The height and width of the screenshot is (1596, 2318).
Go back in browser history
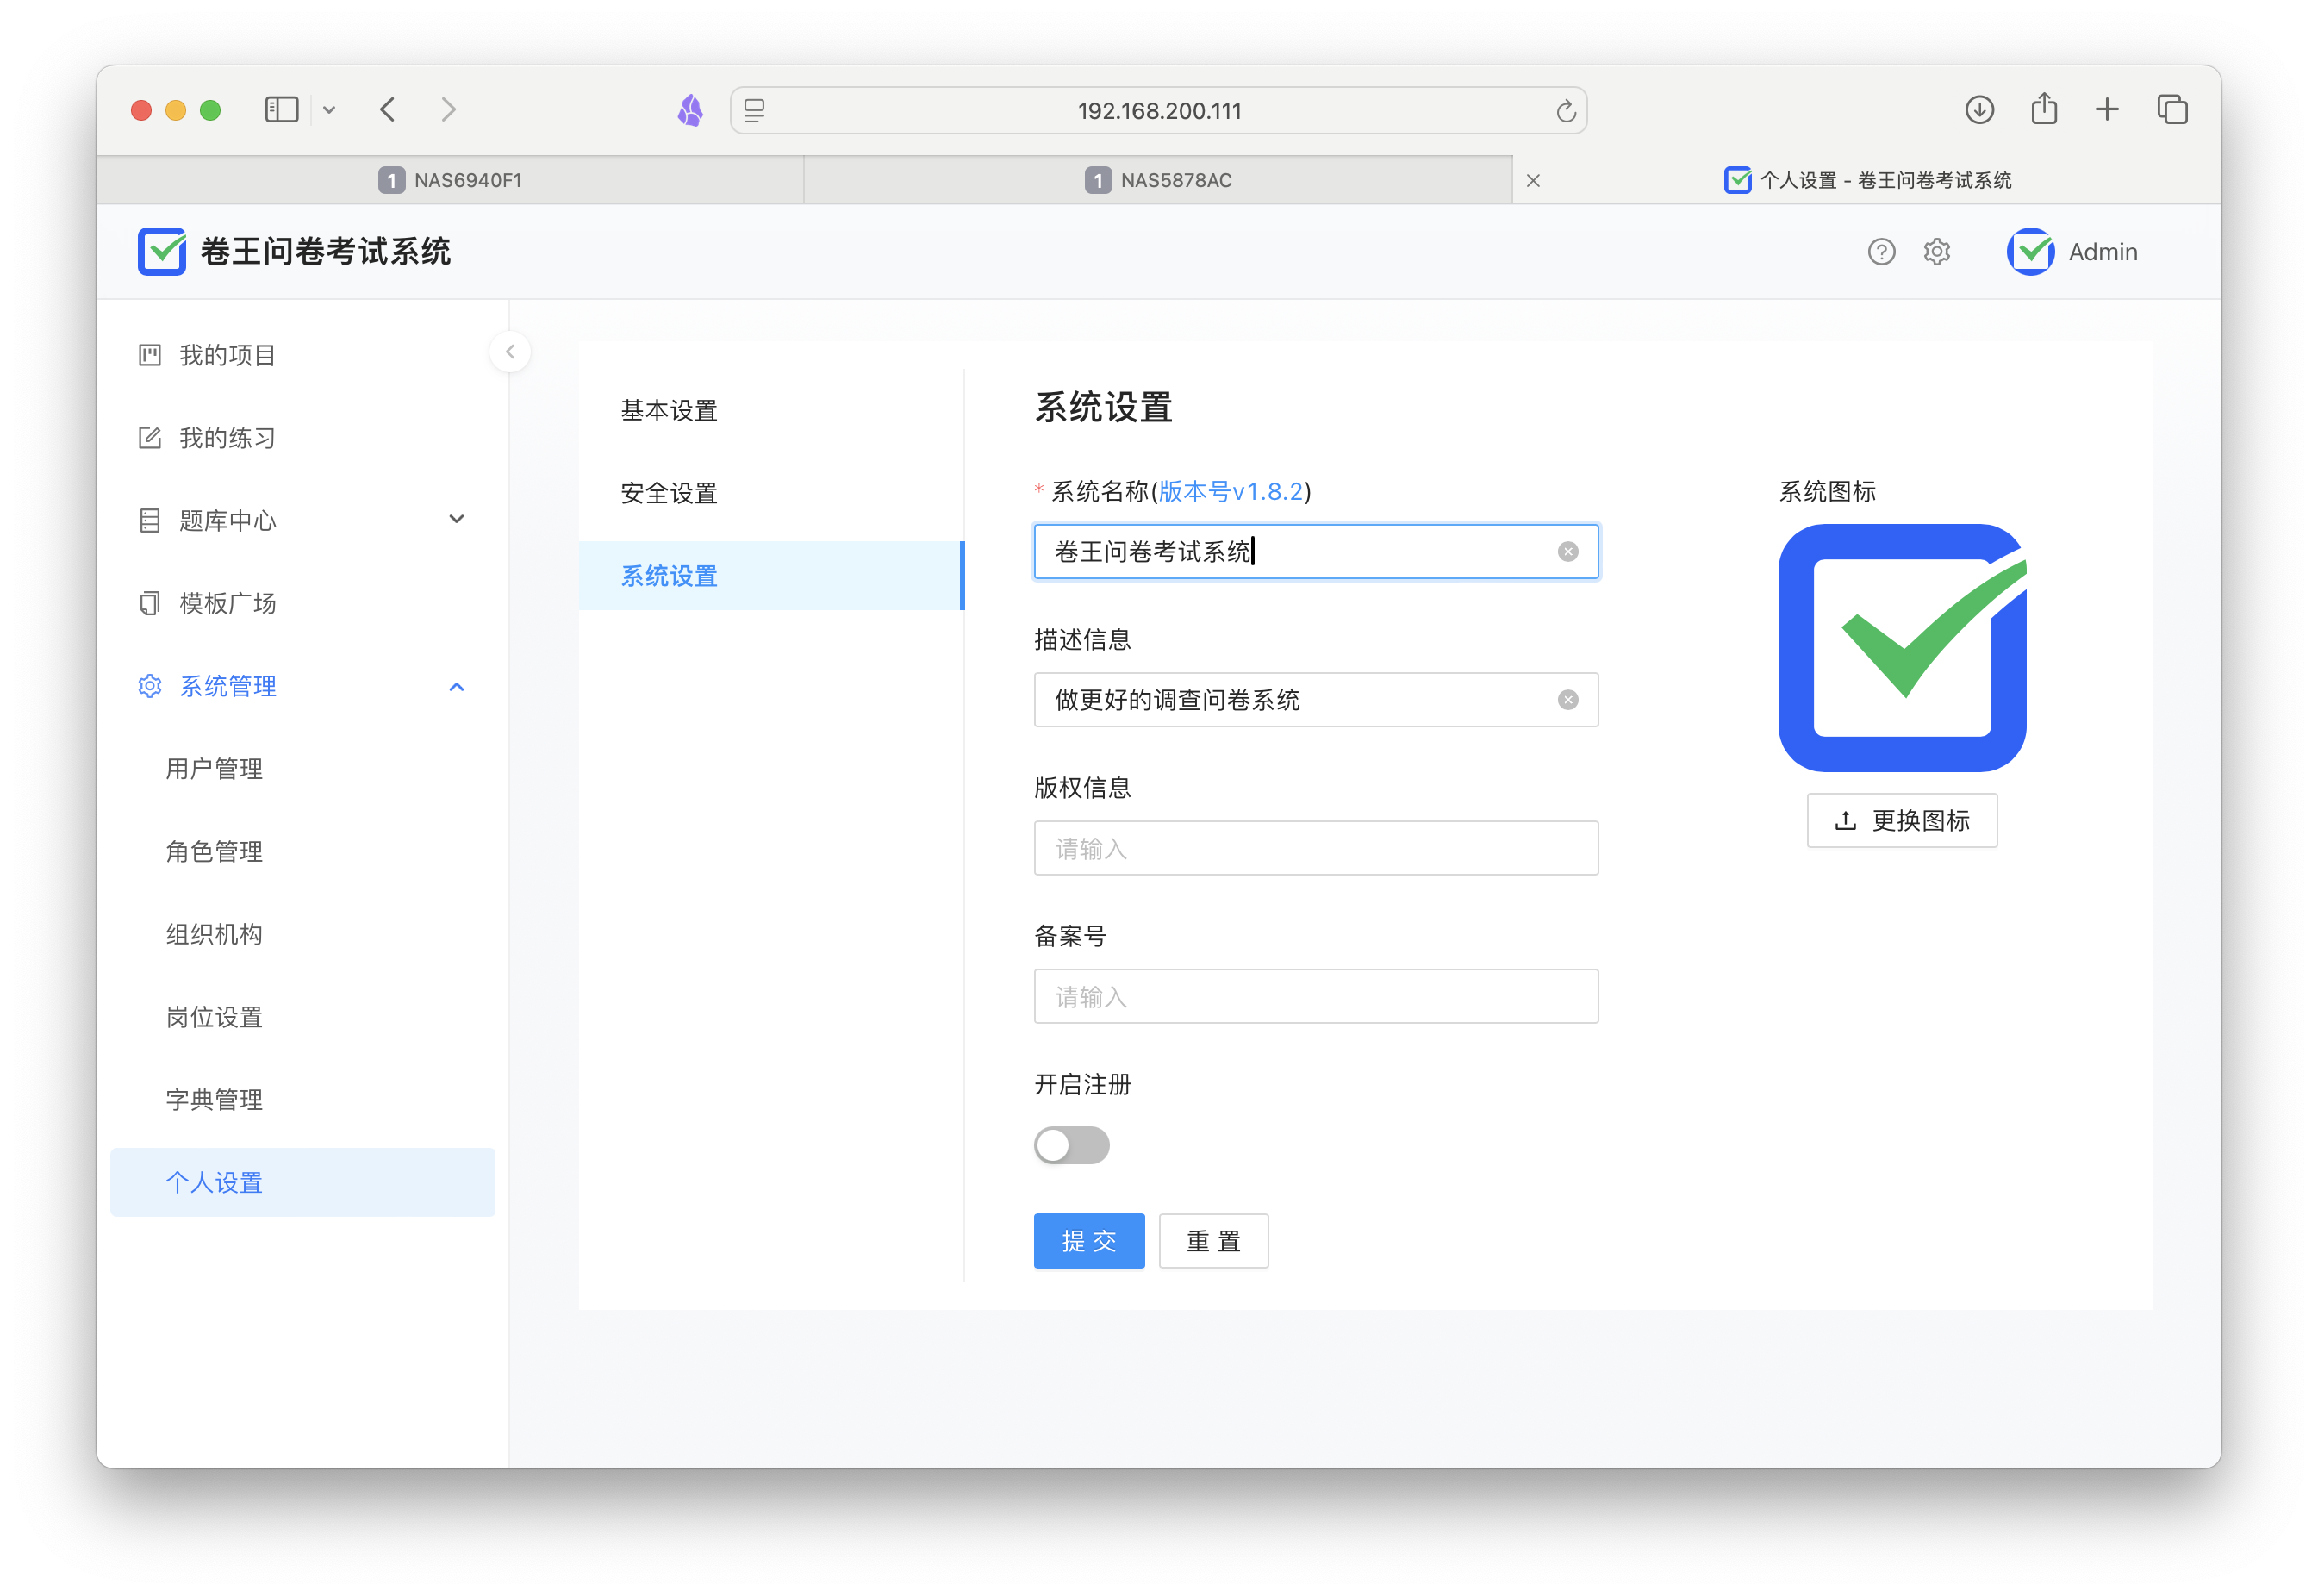pos(388,110)
